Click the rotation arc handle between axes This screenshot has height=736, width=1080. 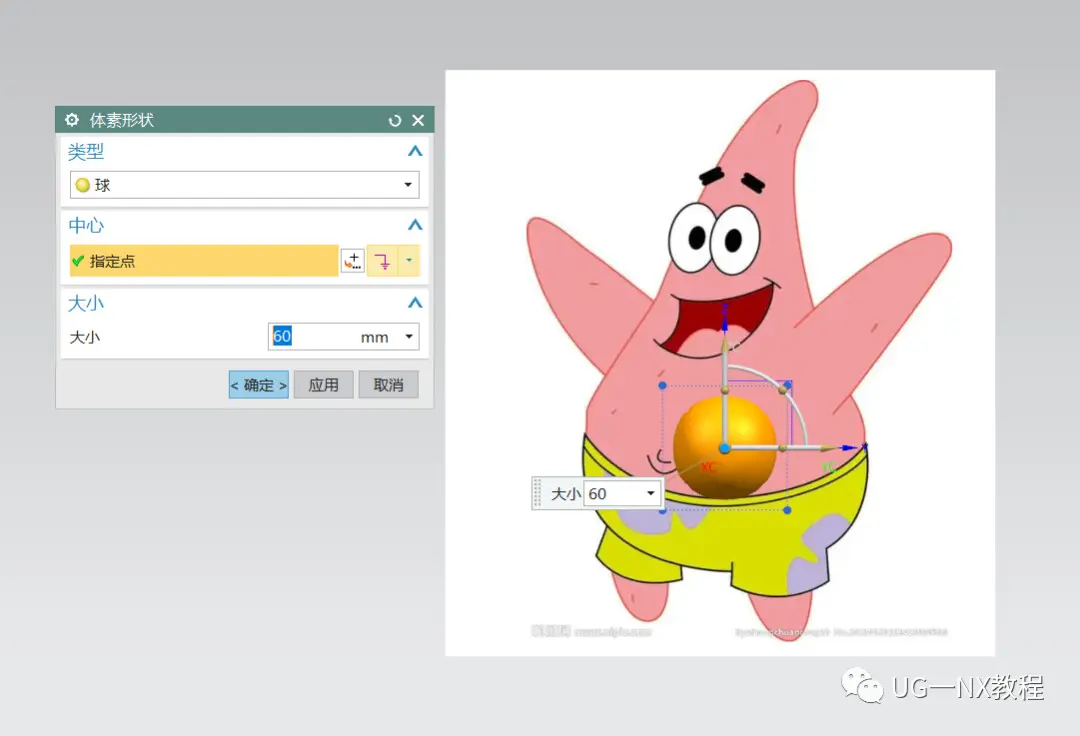[x=783, y=390]
